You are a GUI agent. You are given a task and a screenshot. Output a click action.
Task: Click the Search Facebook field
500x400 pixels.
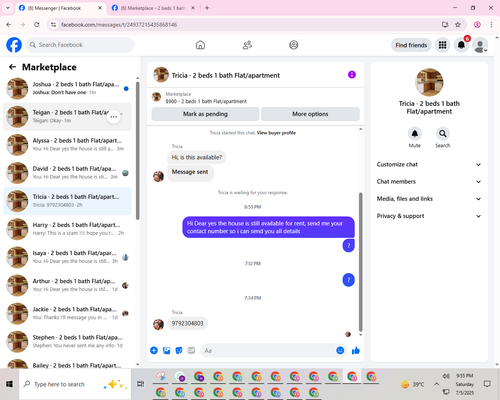pos(80,45)
